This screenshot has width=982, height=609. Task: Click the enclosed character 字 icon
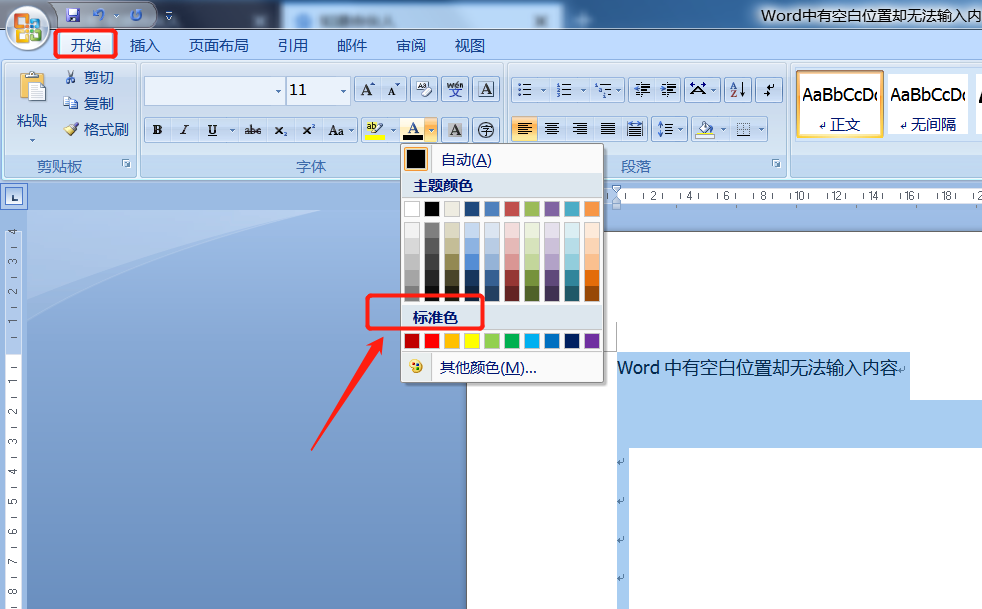(486, 130)
